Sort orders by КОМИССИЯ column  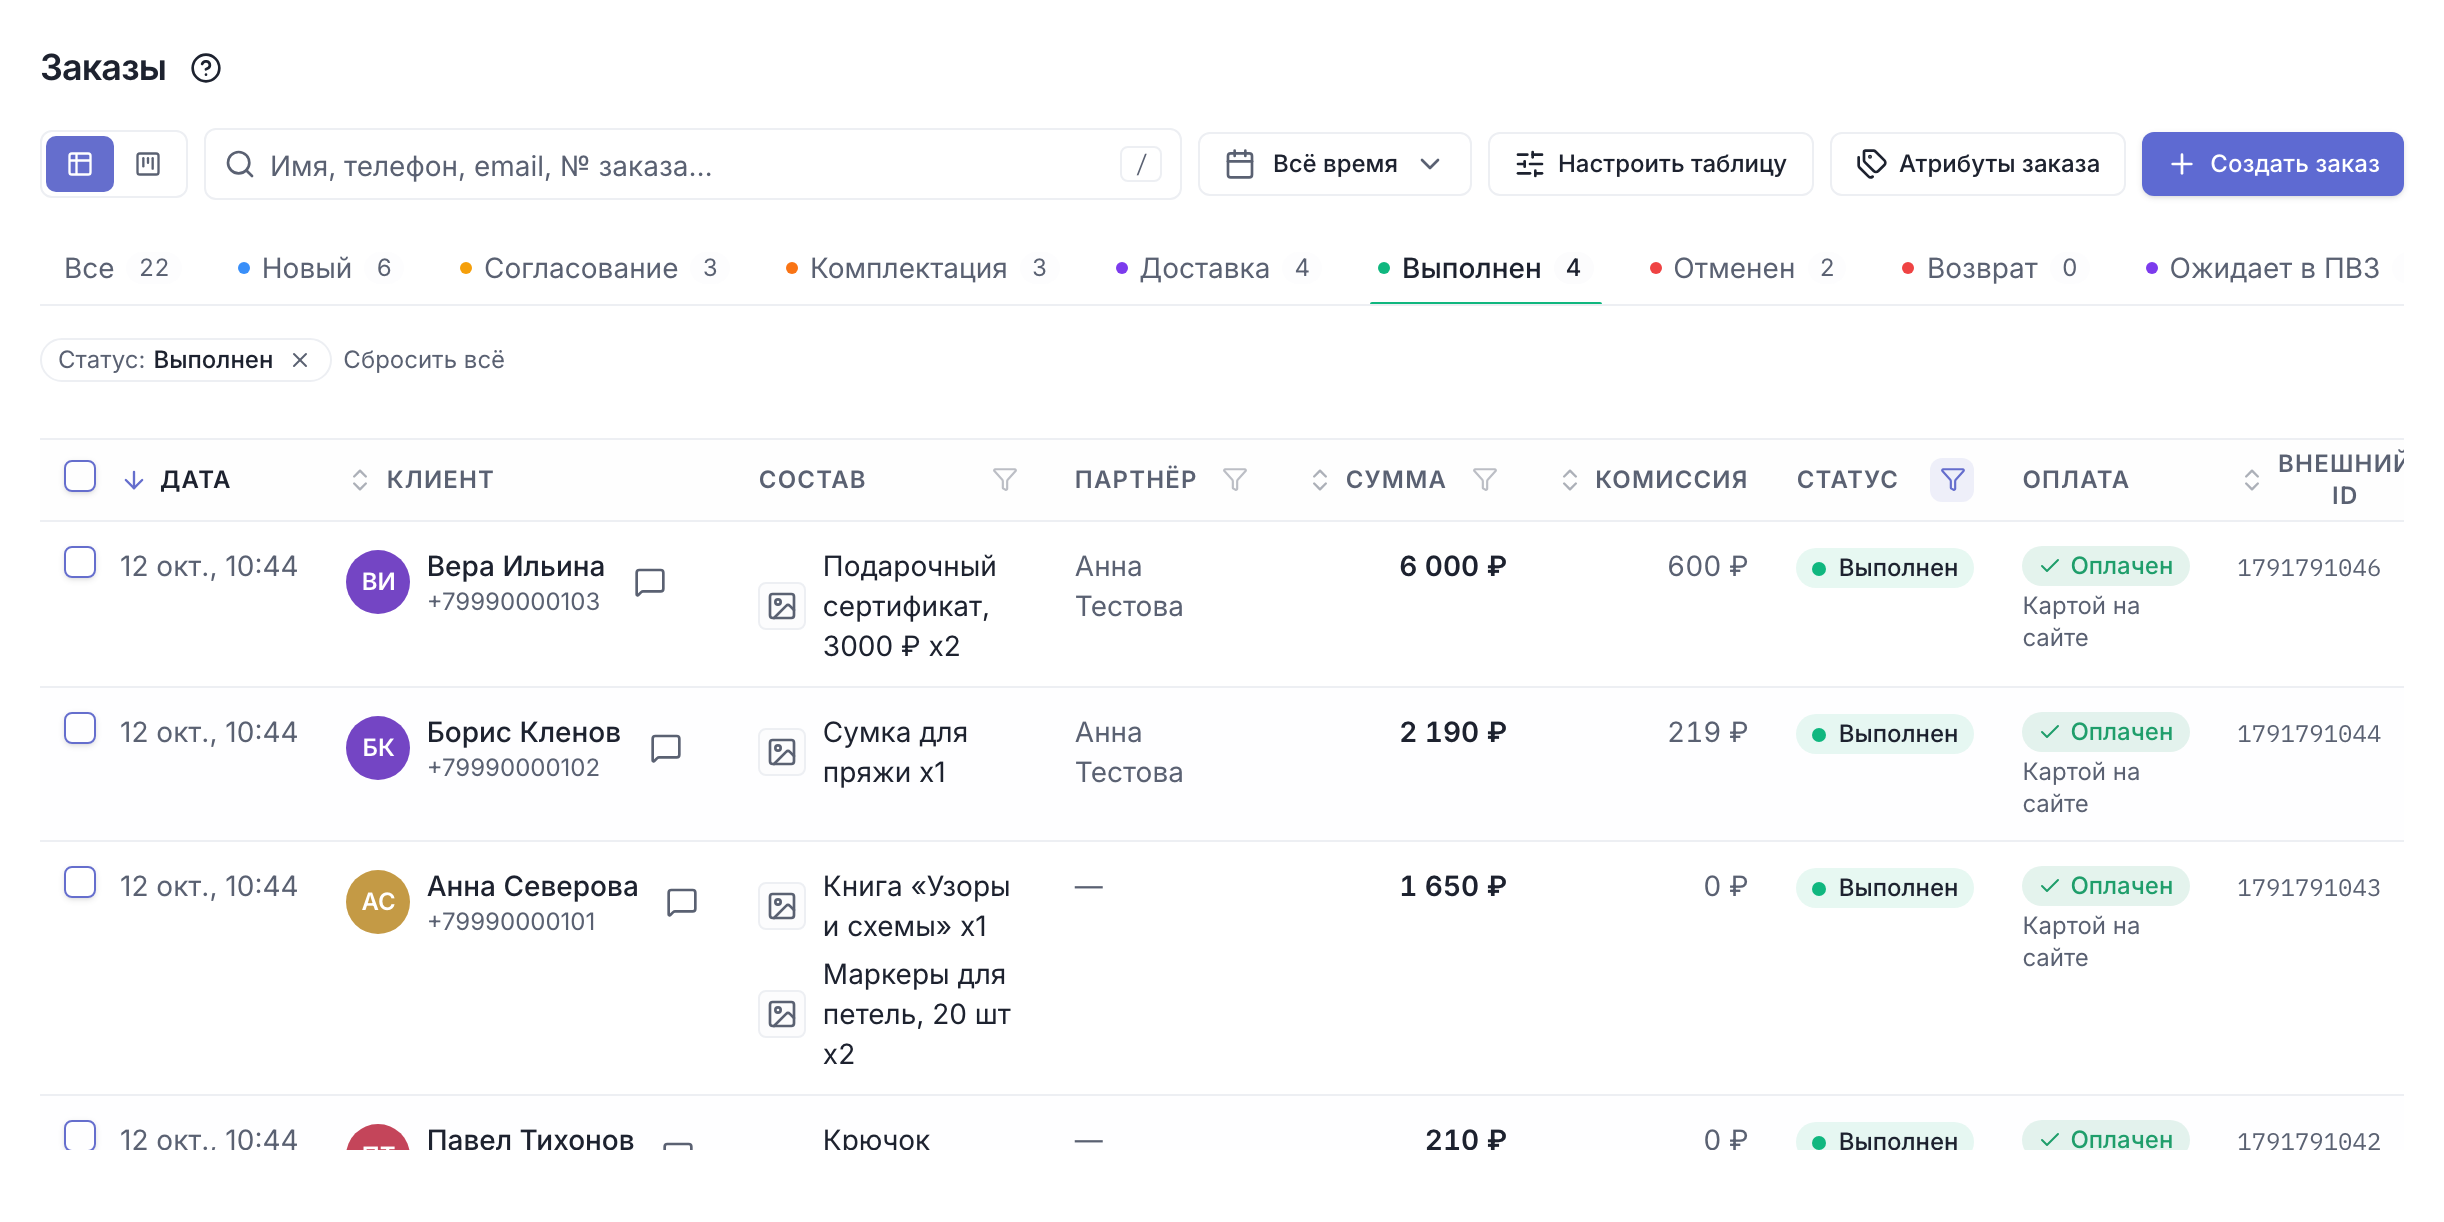pyautogui.click(x=1653, y=480)
